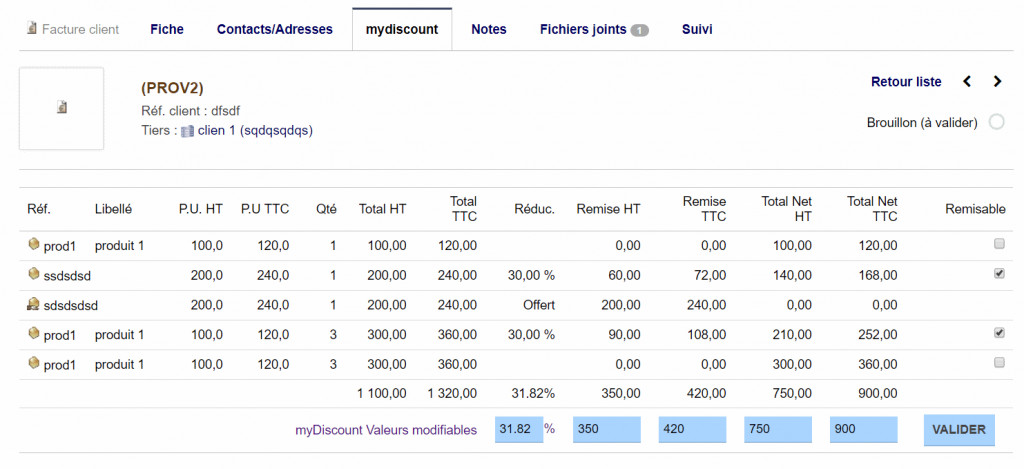
Task: Uncheck the Remisable box for ssdsdsd
Action: [x=998, y=273]
